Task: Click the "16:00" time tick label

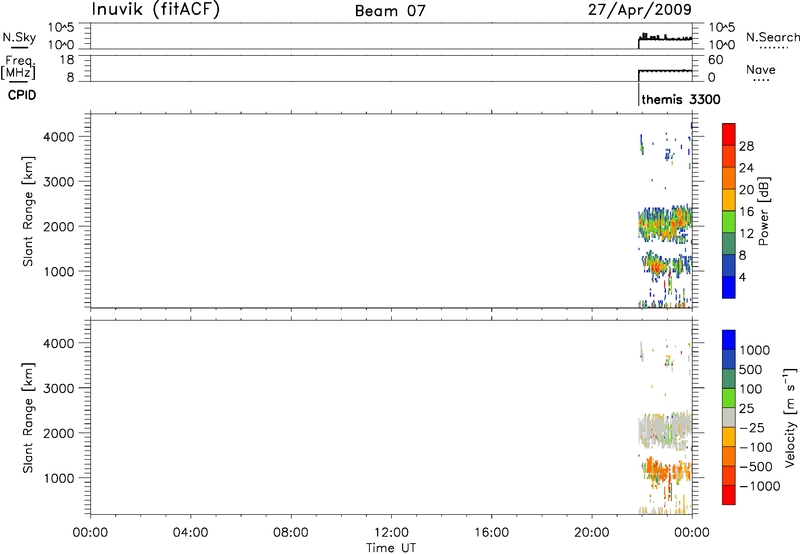Action: (x=491, y=533)
